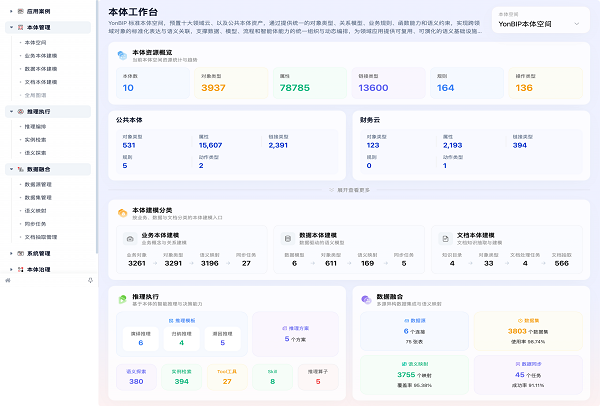The width and height of the screenshot is (600, 406).
Task: Click the sidebar vertical scrollbar
Action: pyautogui.click(x=97, y=126)
